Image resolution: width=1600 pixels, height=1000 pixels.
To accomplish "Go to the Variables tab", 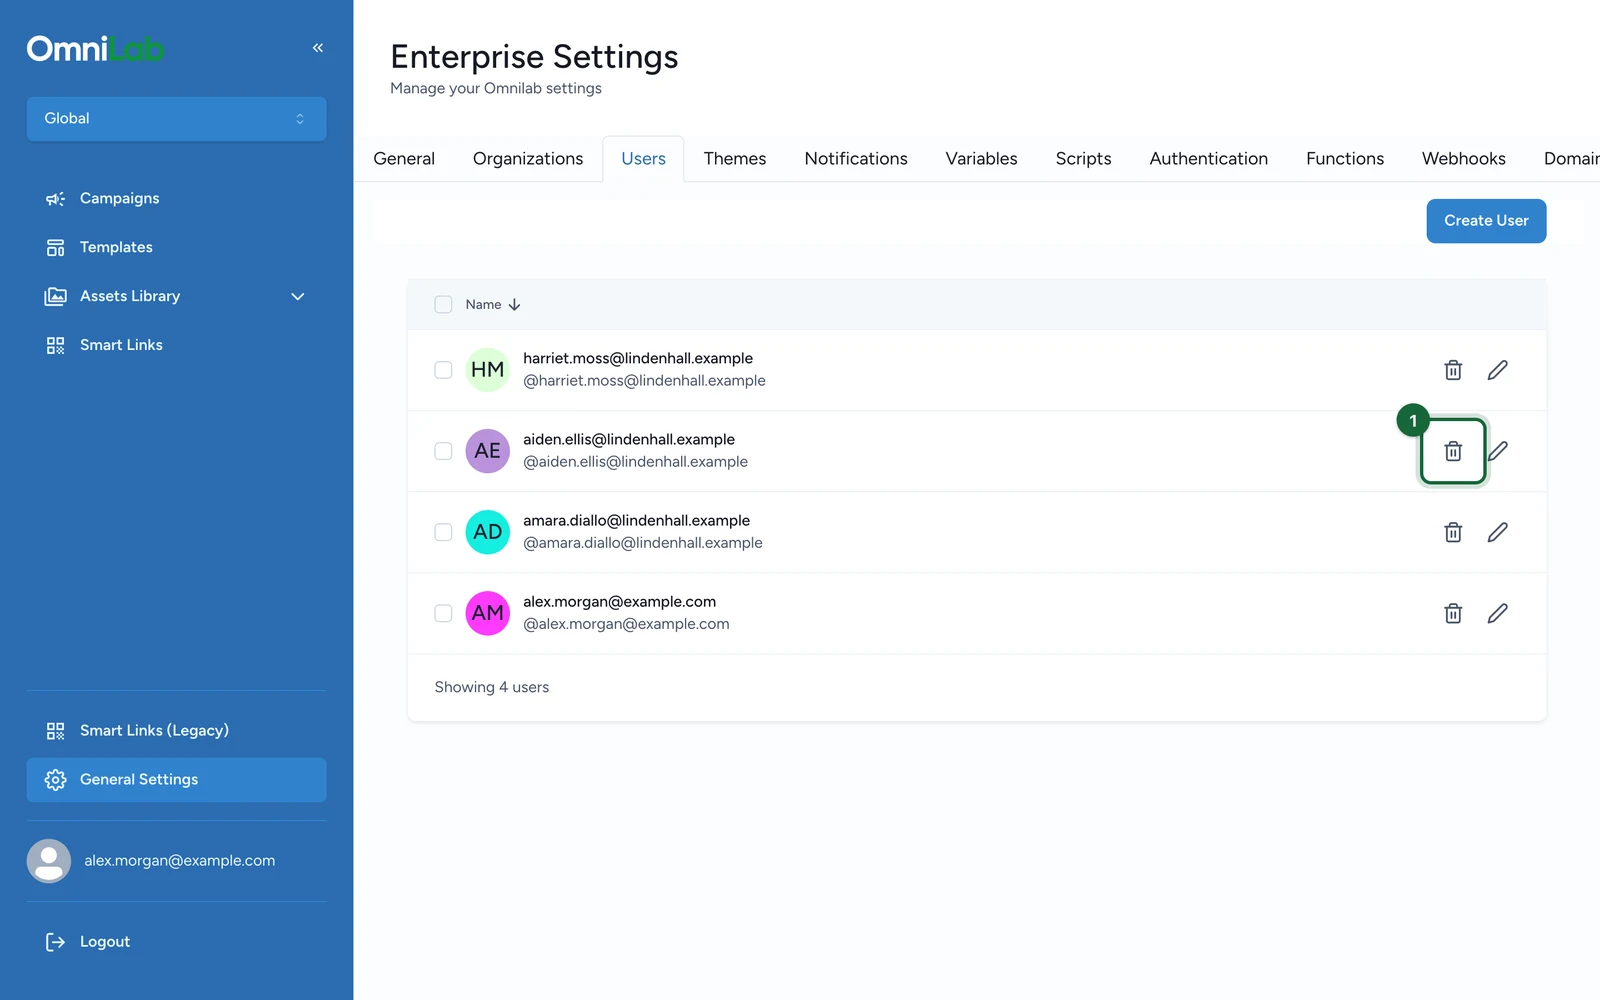I will tap(982, 159).
